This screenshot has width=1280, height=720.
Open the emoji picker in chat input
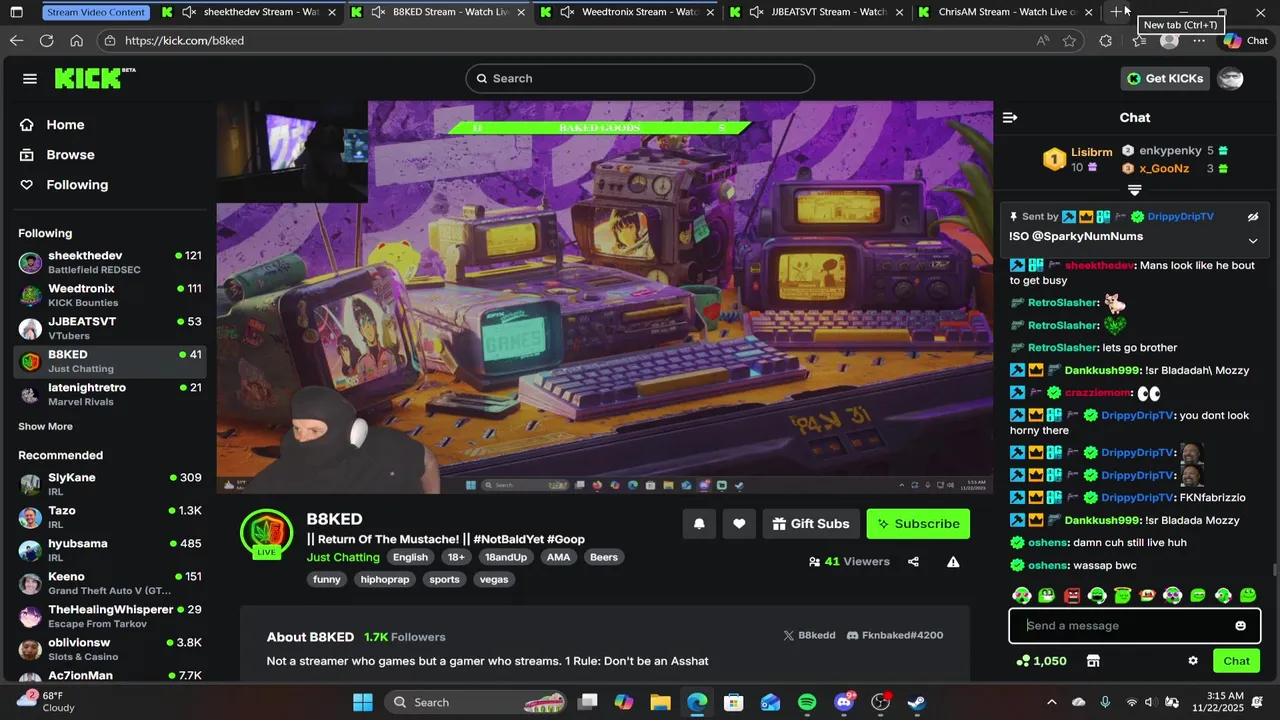1240,626
